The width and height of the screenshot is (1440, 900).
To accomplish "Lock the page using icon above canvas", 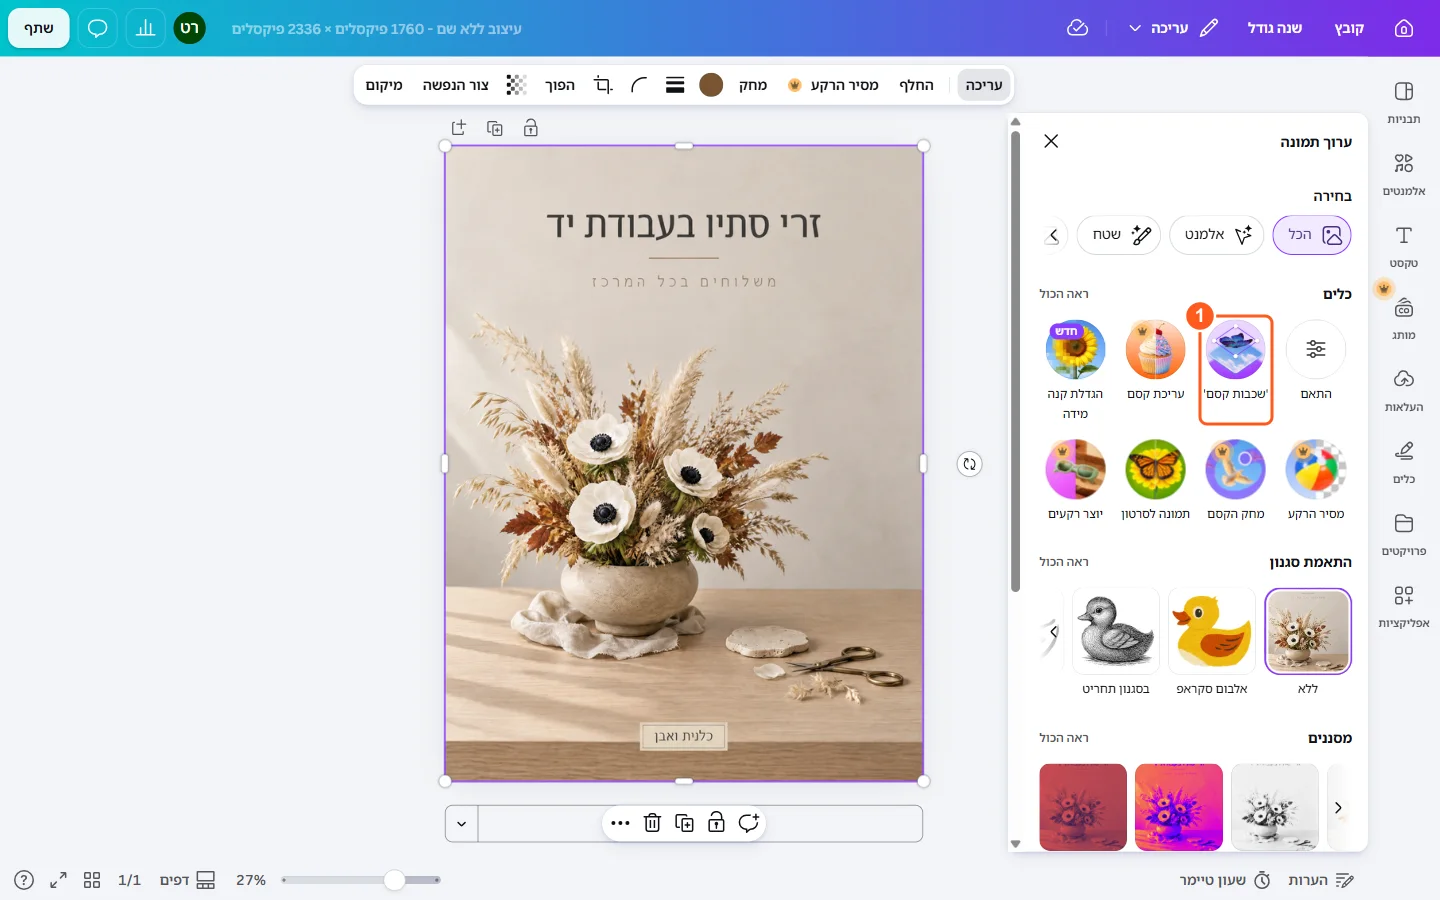I will click(531, 128).
